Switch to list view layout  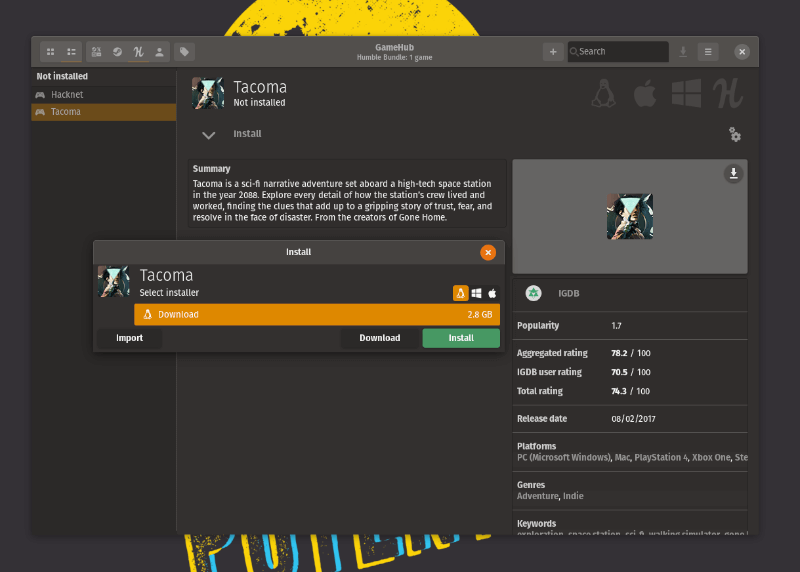tap(71, 51)
